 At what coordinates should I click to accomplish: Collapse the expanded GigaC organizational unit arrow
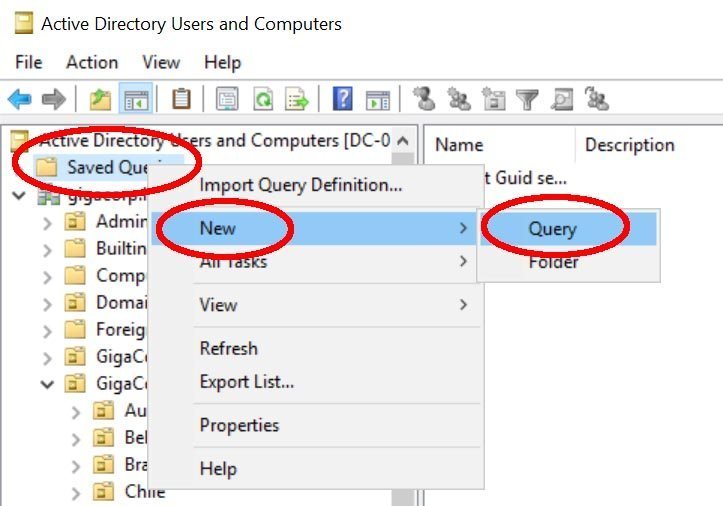pyautogui.click(x=47, y=384)
